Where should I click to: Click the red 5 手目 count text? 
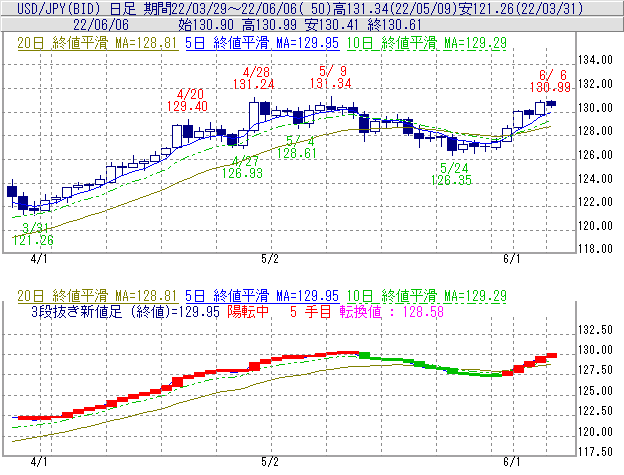(x=310, y=311)
